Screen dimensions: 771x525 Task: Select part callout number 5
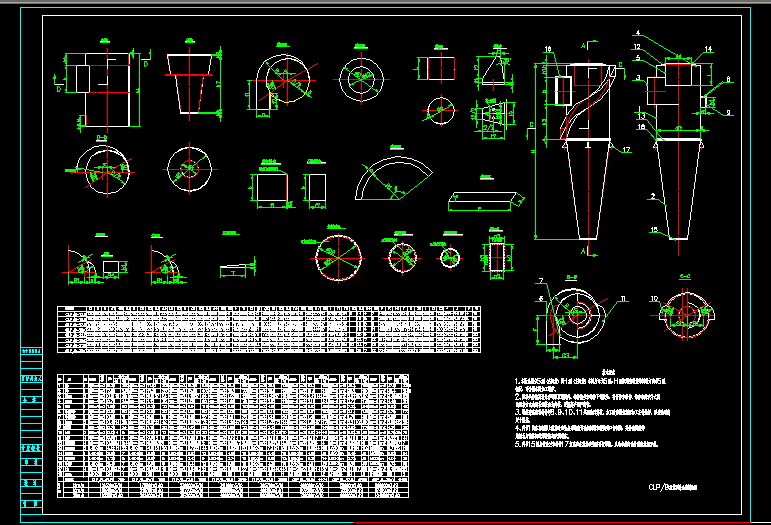coord(638,58)
